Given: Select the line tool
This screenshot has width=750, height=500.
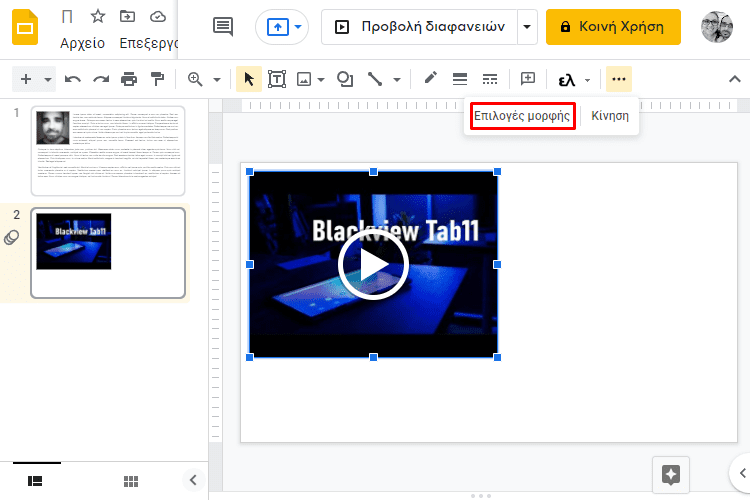Looking at the screenshot, I should [x=375, y=79].
